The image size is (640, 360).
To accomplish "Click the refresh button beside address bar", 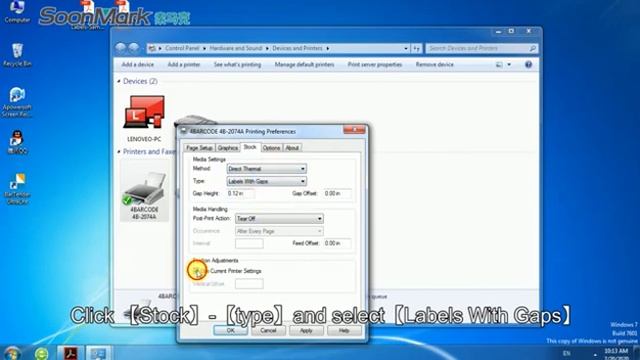I will (x=416, y=48).
